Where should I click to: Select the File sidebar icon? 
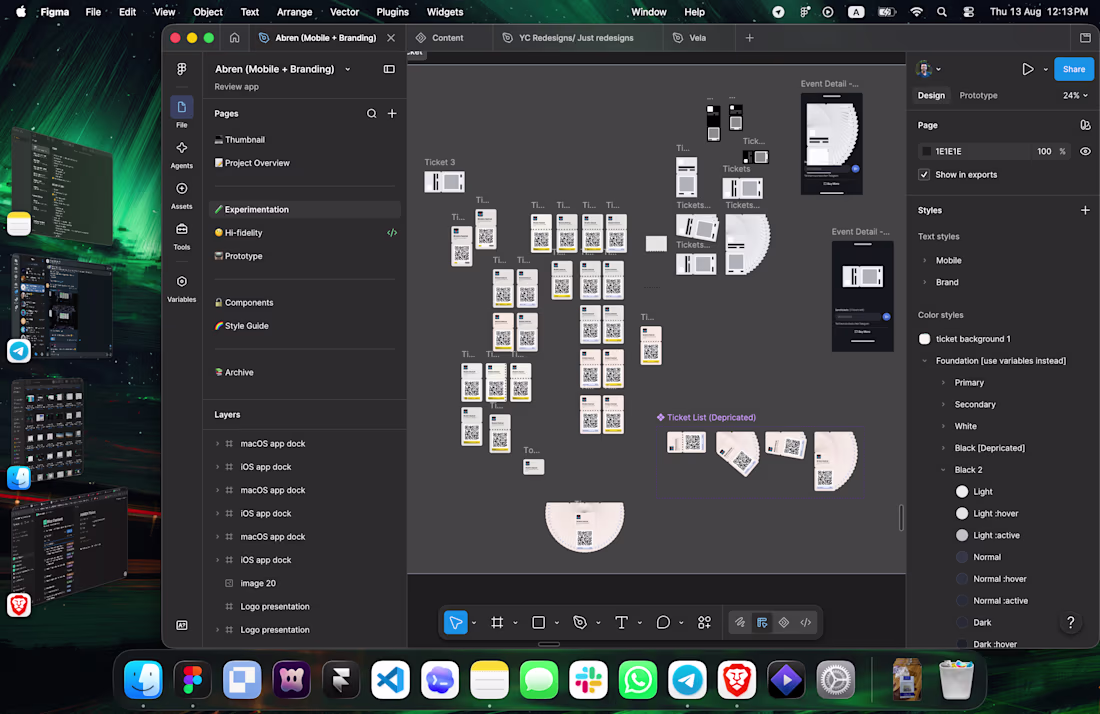pyautogui.click(x=182, y=107)
